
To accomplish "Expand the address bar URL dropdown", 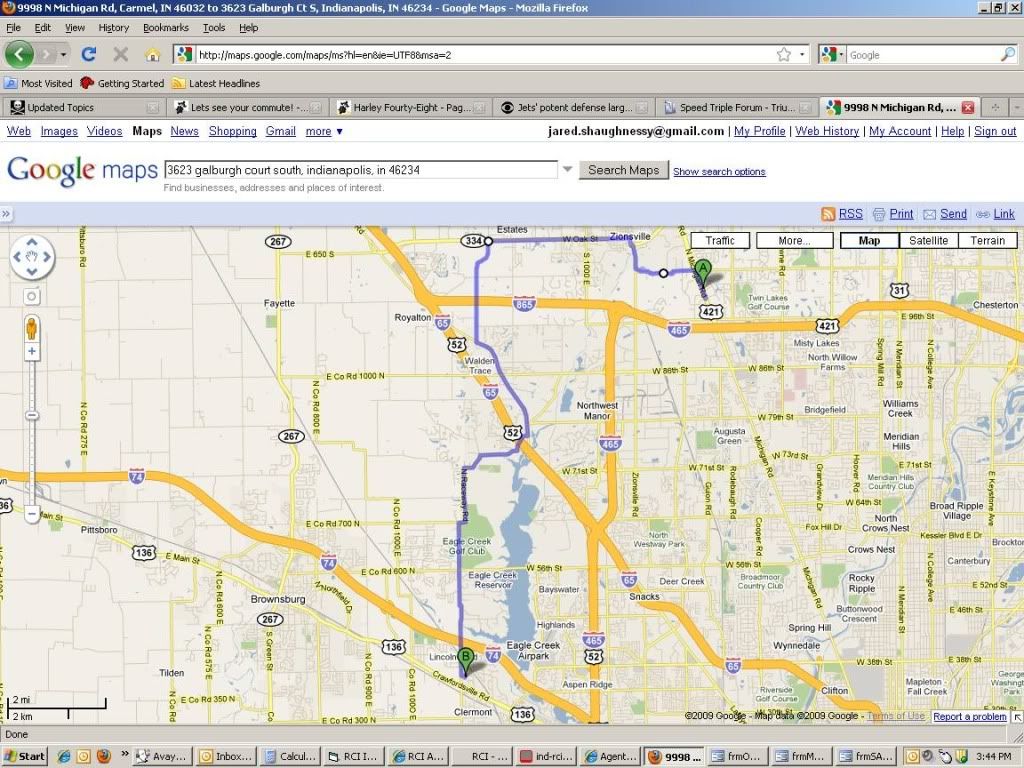I will pyautogui.click(x=802, y=55).
